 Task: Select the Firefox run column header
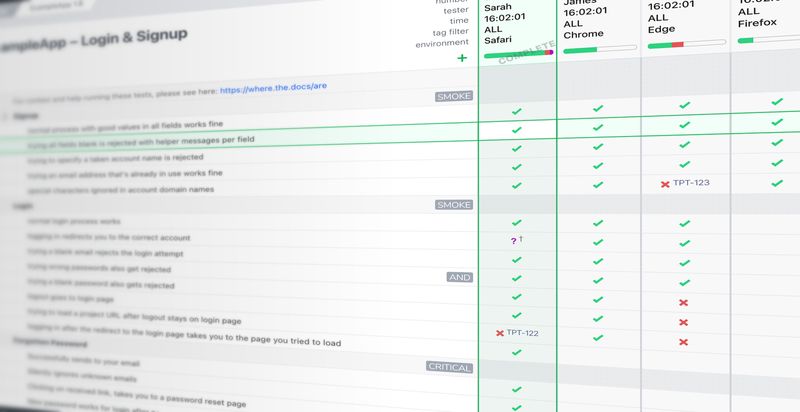pyautogui.click(x=765, y=23)
